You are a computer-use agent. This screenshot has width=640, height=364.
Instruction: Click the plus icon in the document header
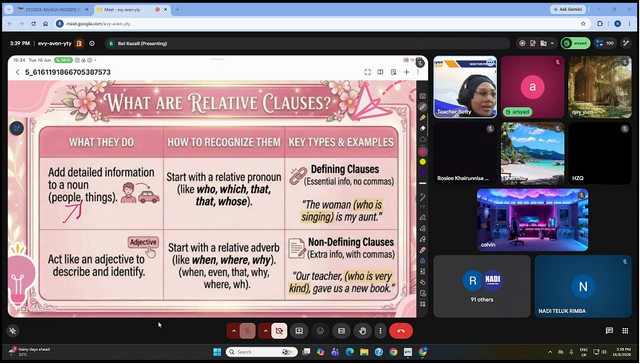(407, 72)
